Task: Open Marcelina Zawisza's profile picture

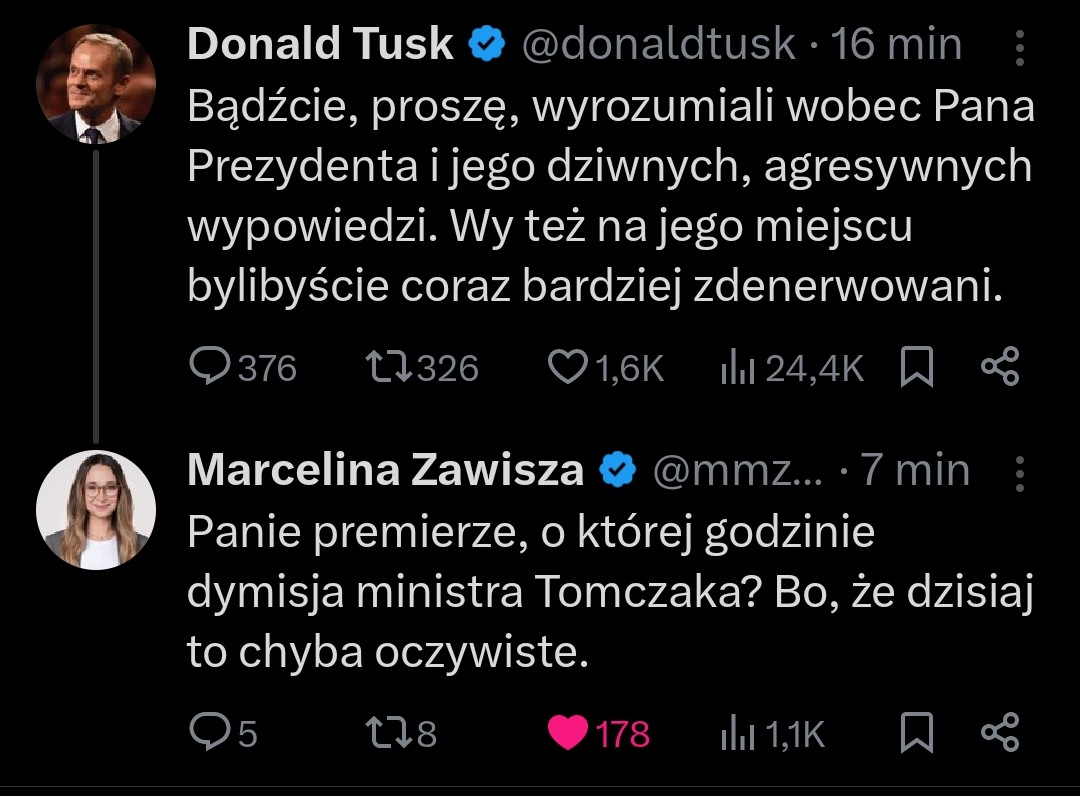Action: pos(96,510)
